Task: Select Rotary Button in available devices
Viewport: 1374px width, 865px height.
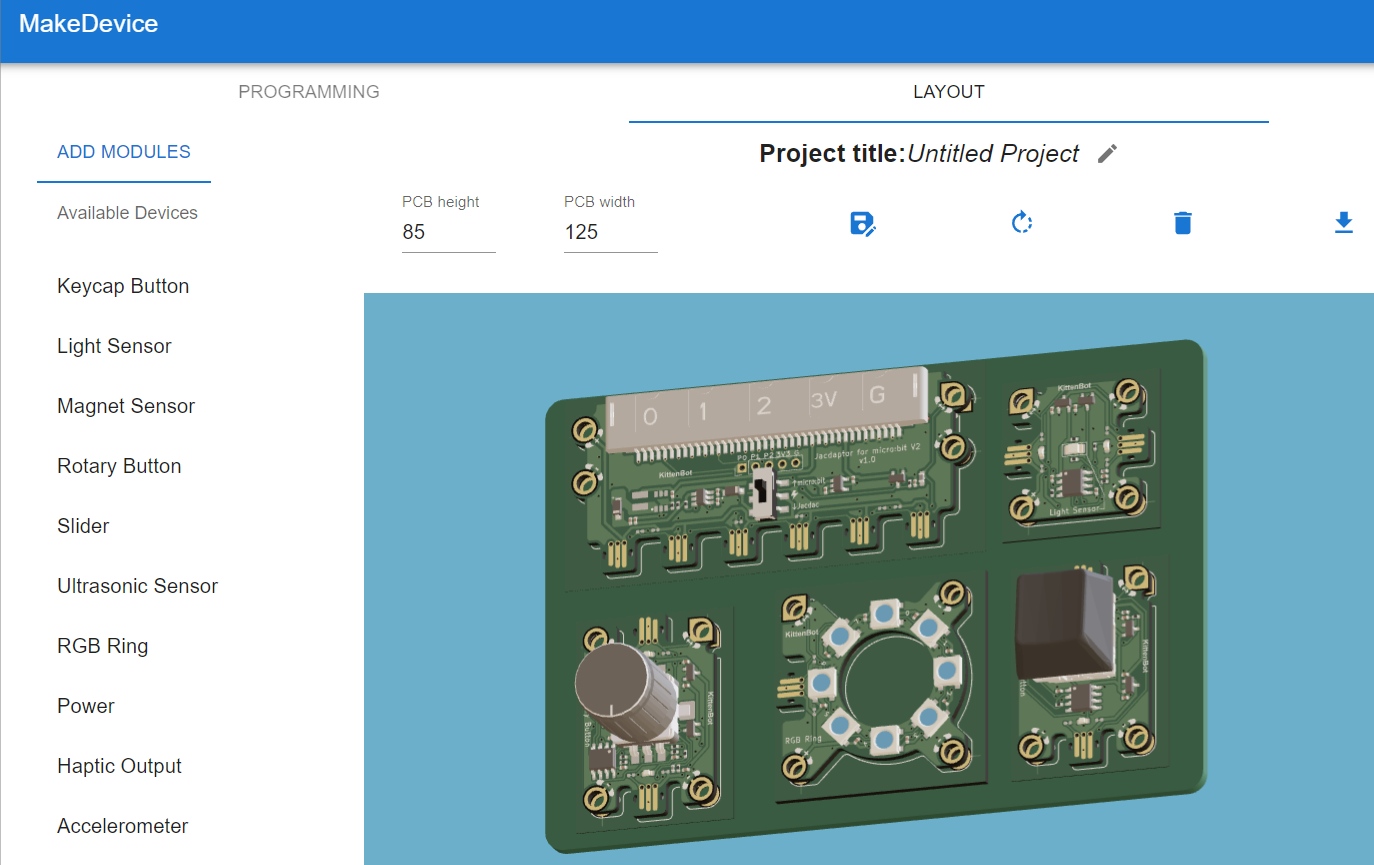Action: pyautogui.click(x=119, y=466)
